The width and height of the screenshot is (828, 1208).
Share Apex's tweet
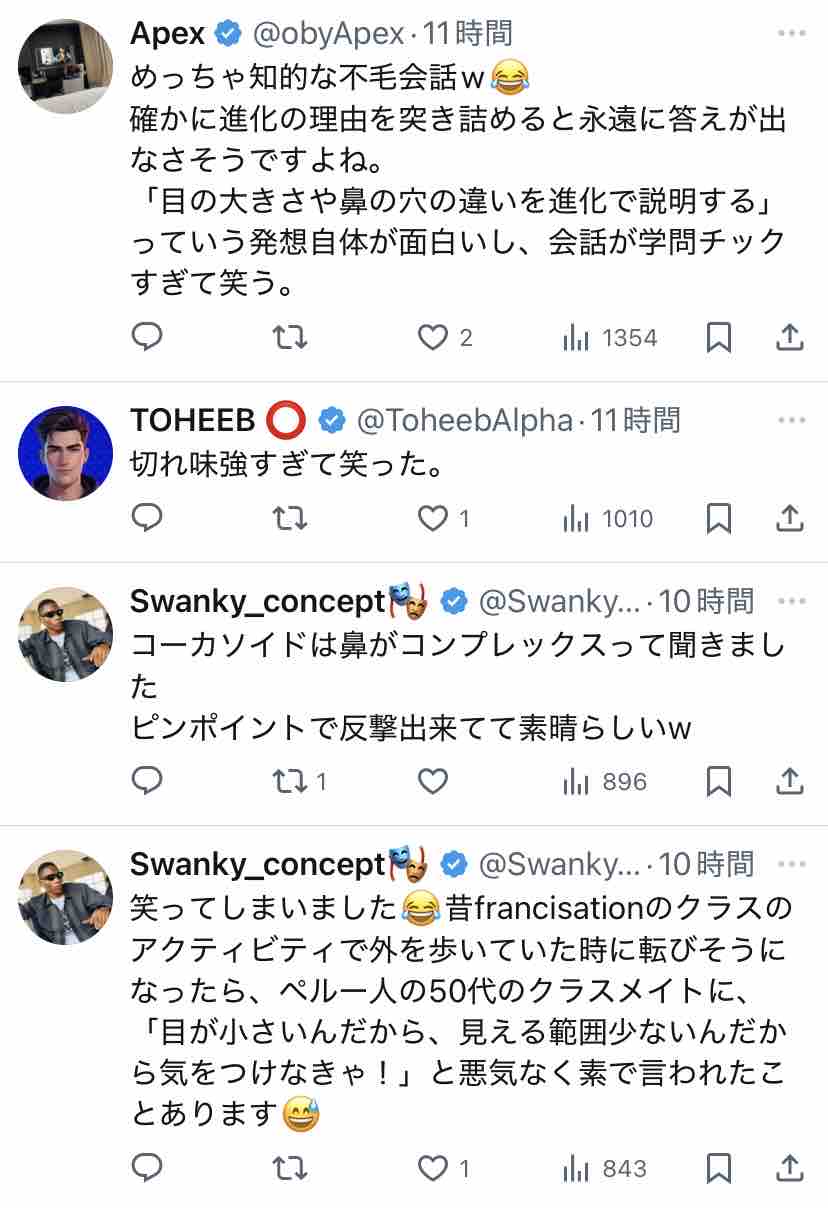click(790, 338)
